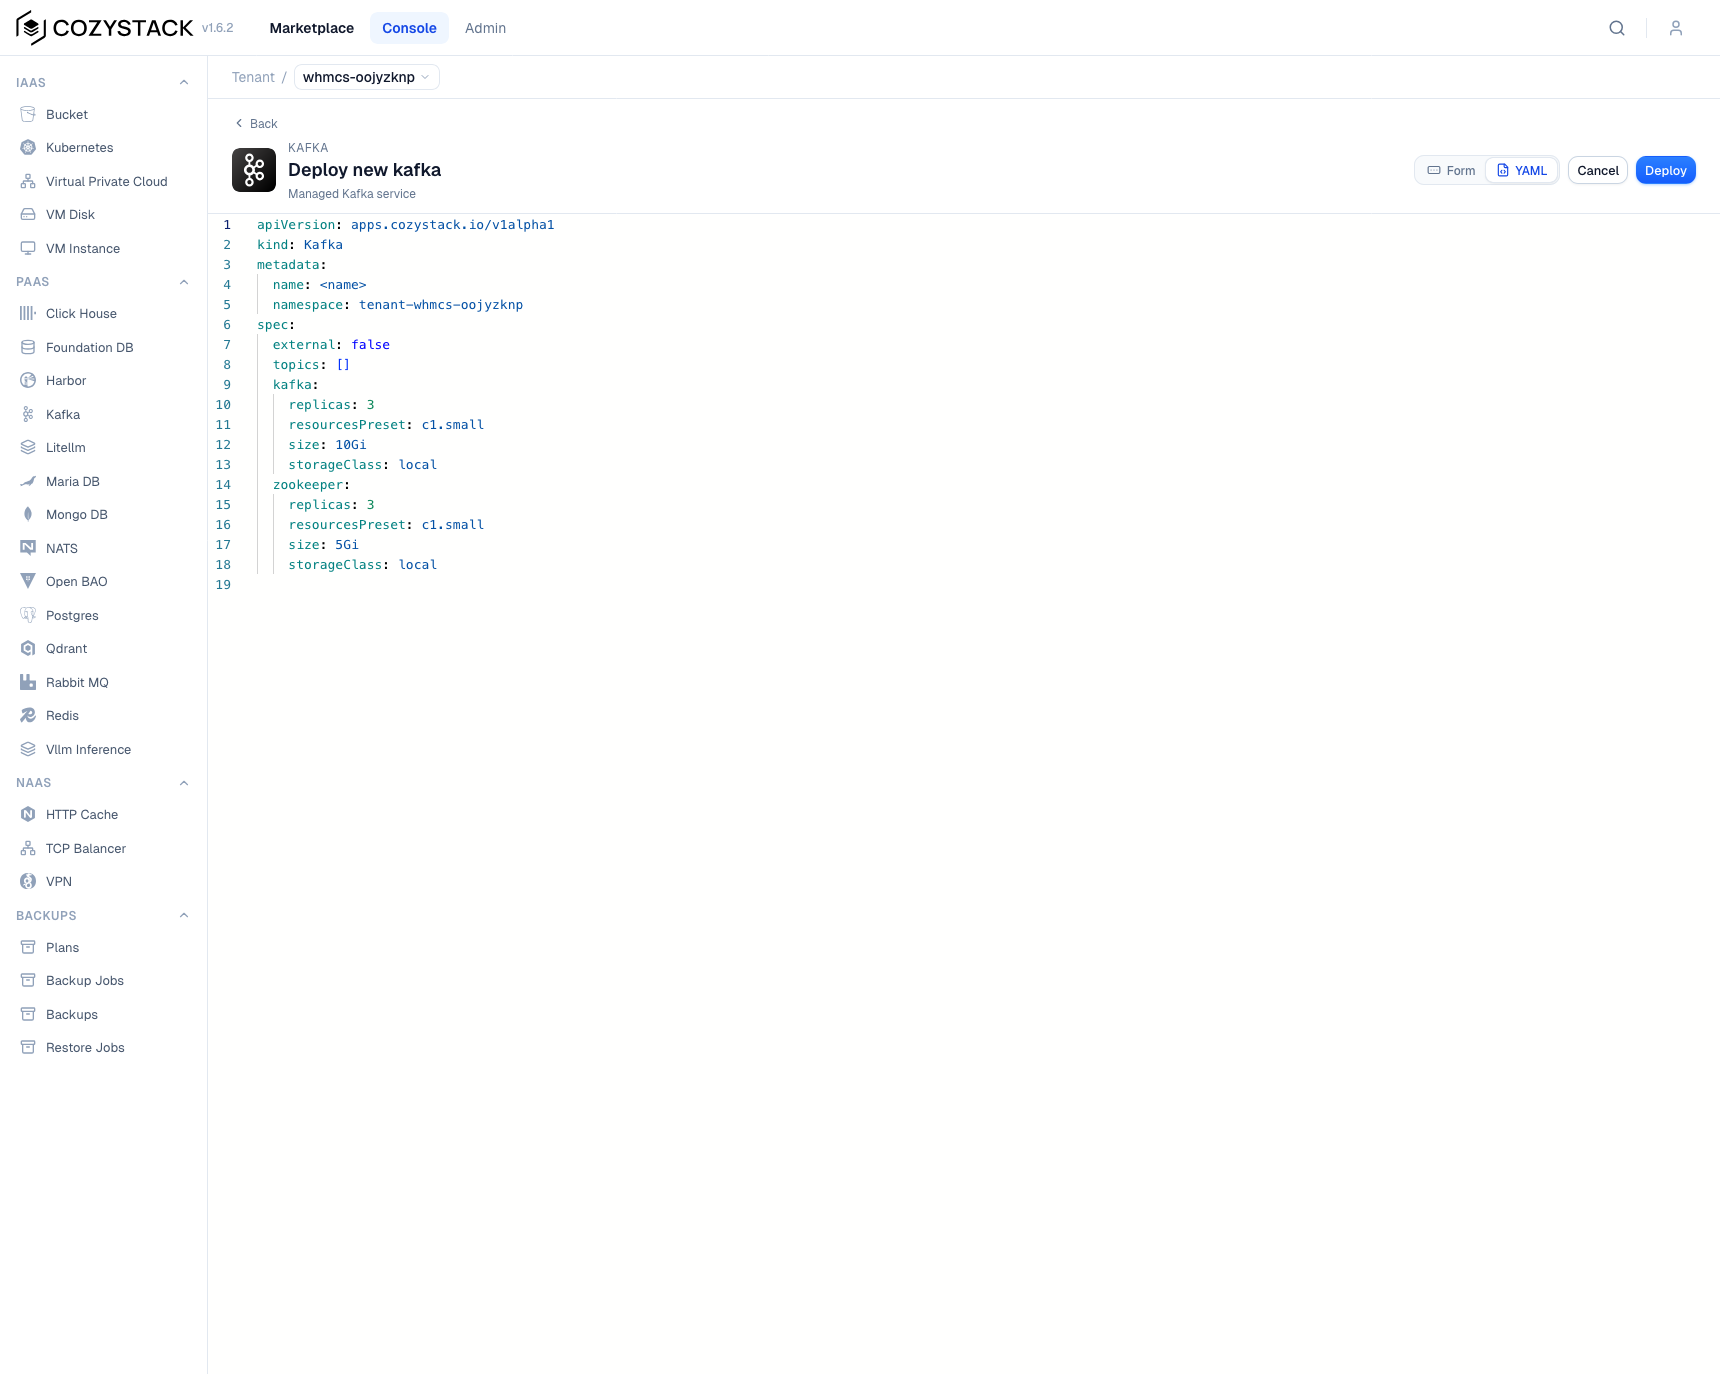This screenshot has width=1720, height=1374.
Task: Click the kafka size 10Gi value
Action: [351, 445]
